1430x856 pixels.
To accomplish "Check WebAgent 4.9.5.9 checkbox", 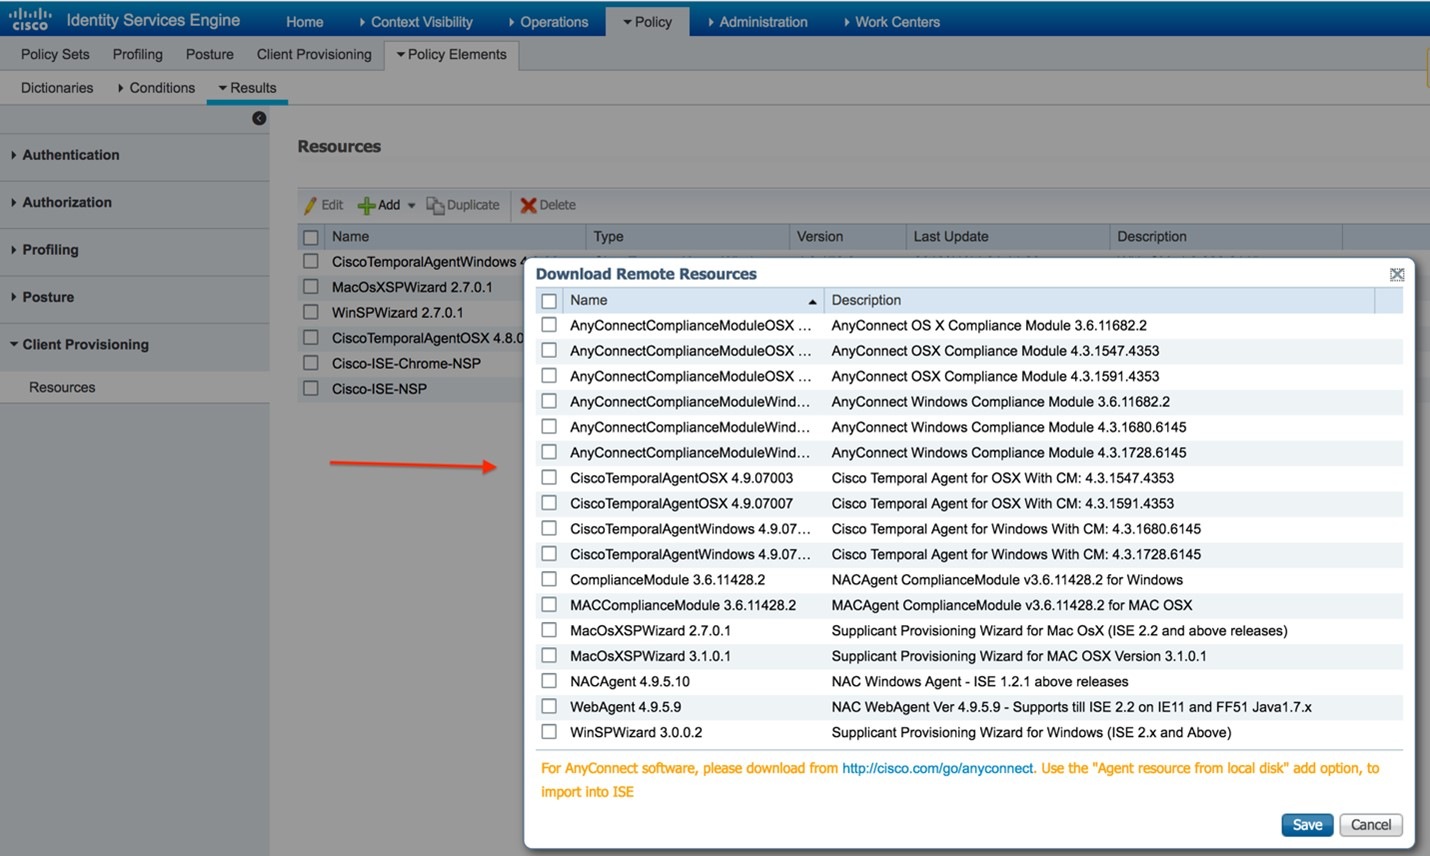I will tap(549, 707).
